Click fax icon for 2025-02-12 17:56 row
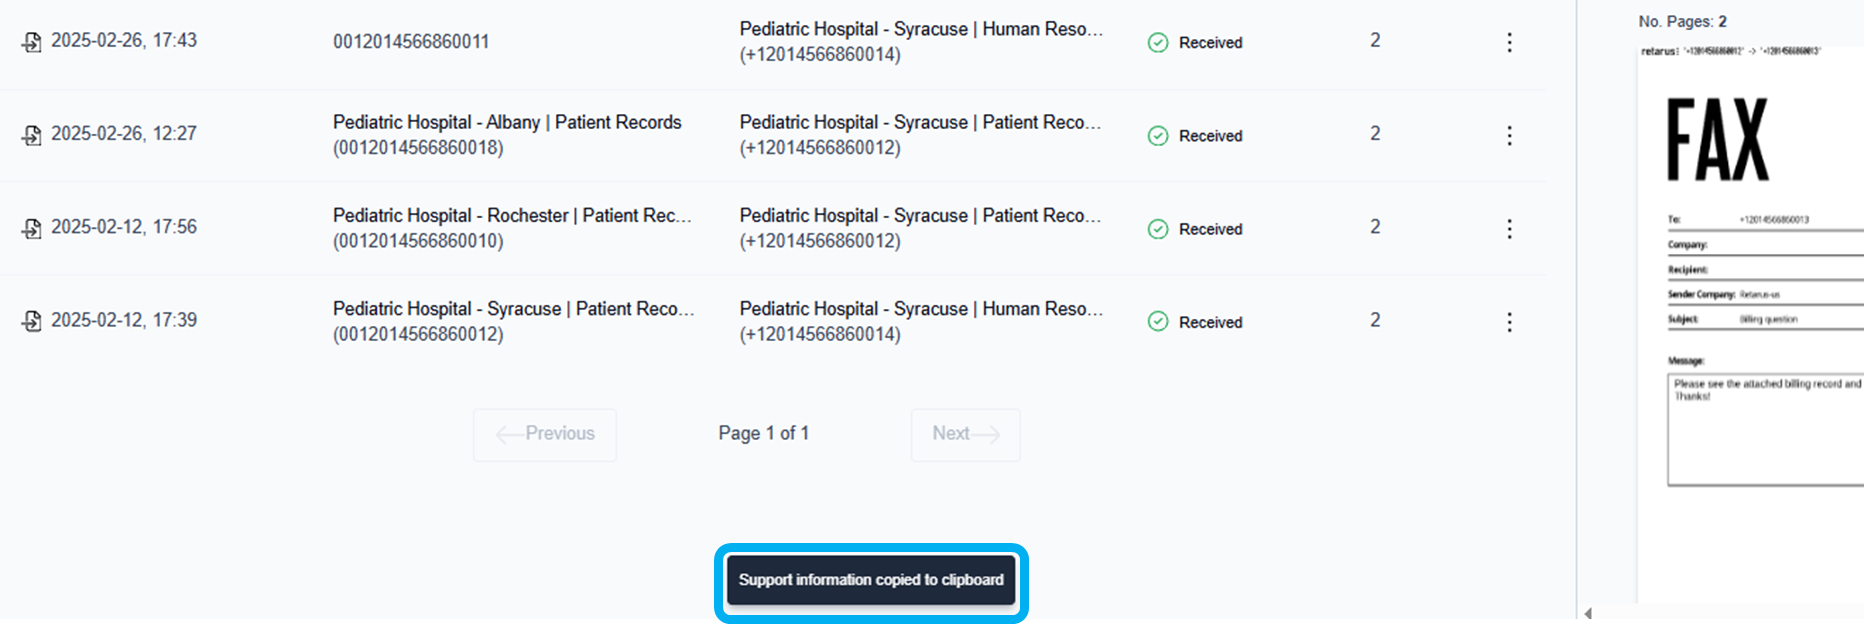 32,228
